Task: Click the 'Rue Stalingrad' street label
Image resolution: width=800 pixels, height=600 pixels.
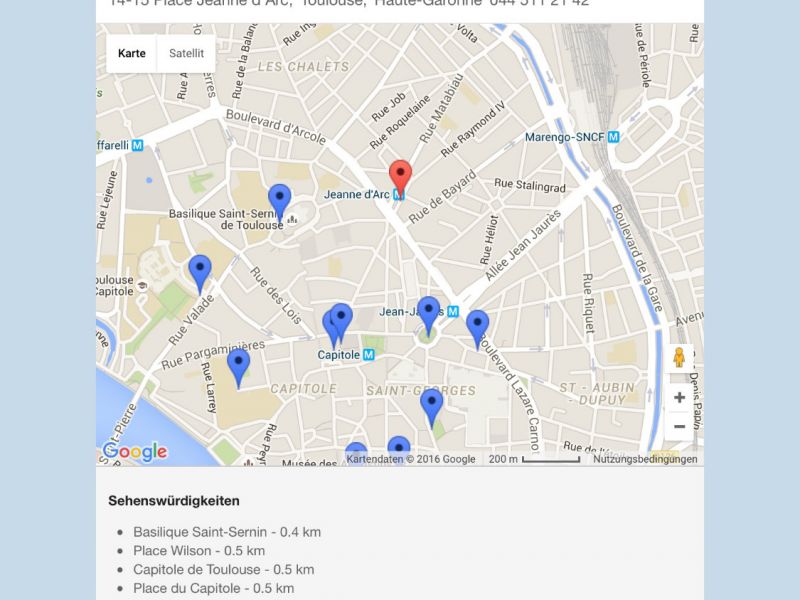Action: pos(530,185)
